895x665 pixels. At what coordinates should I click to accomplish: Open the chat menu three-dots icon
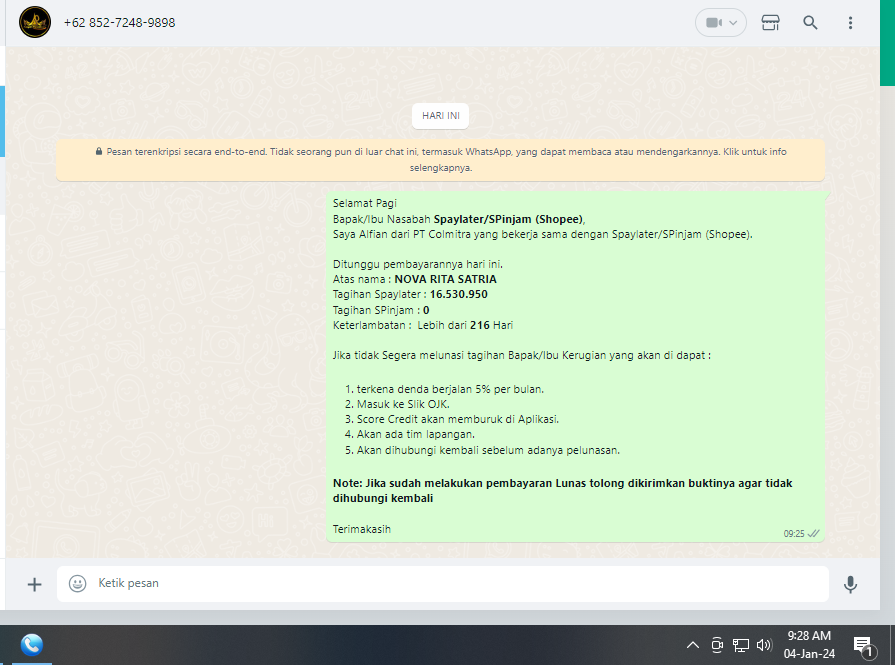point(850,23)
